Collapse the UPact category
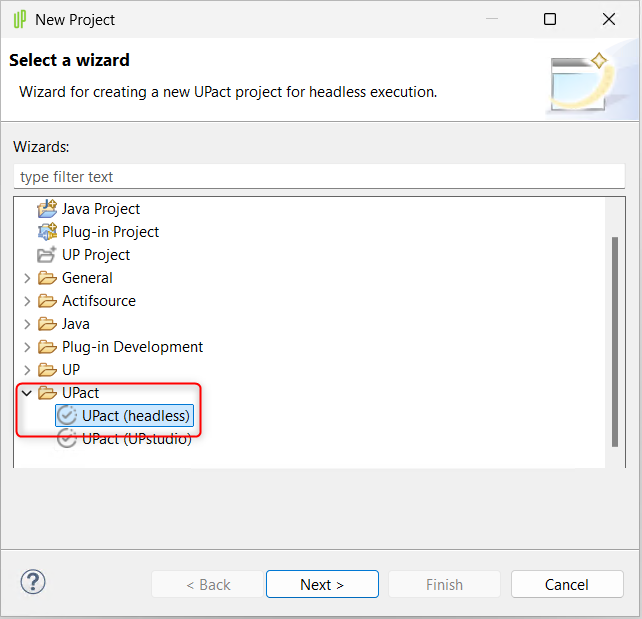The width and height of the screenshot is (642, 619). [27, 393]
